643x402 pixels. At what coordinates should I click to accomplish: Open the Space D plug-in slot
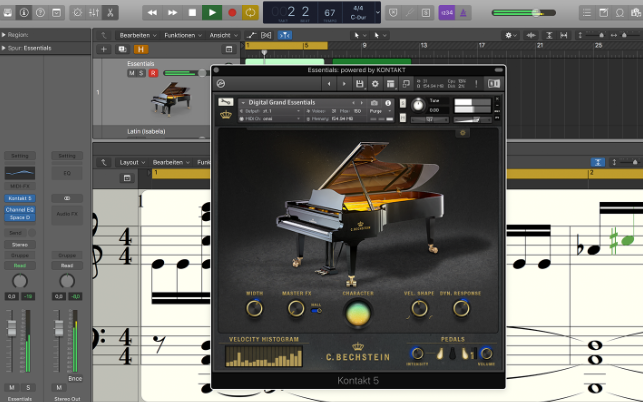(x=20, y=217)
